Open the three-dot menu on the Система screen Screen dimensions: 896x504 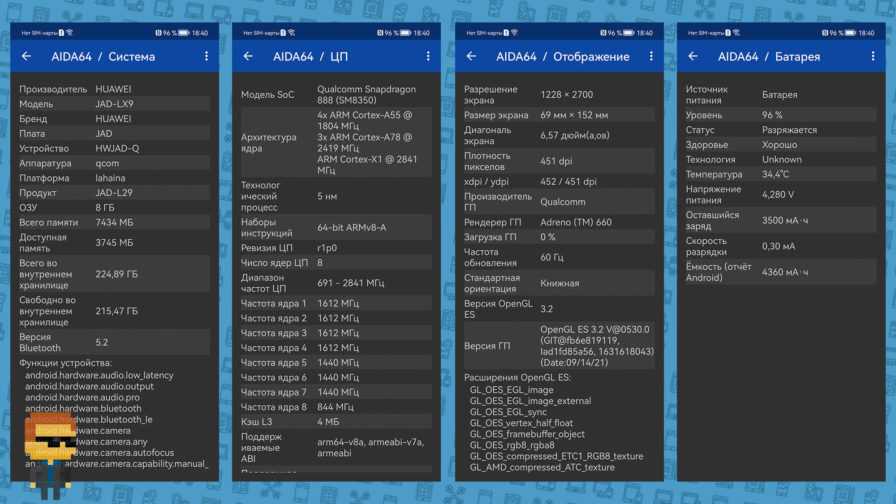coord(207,57)
